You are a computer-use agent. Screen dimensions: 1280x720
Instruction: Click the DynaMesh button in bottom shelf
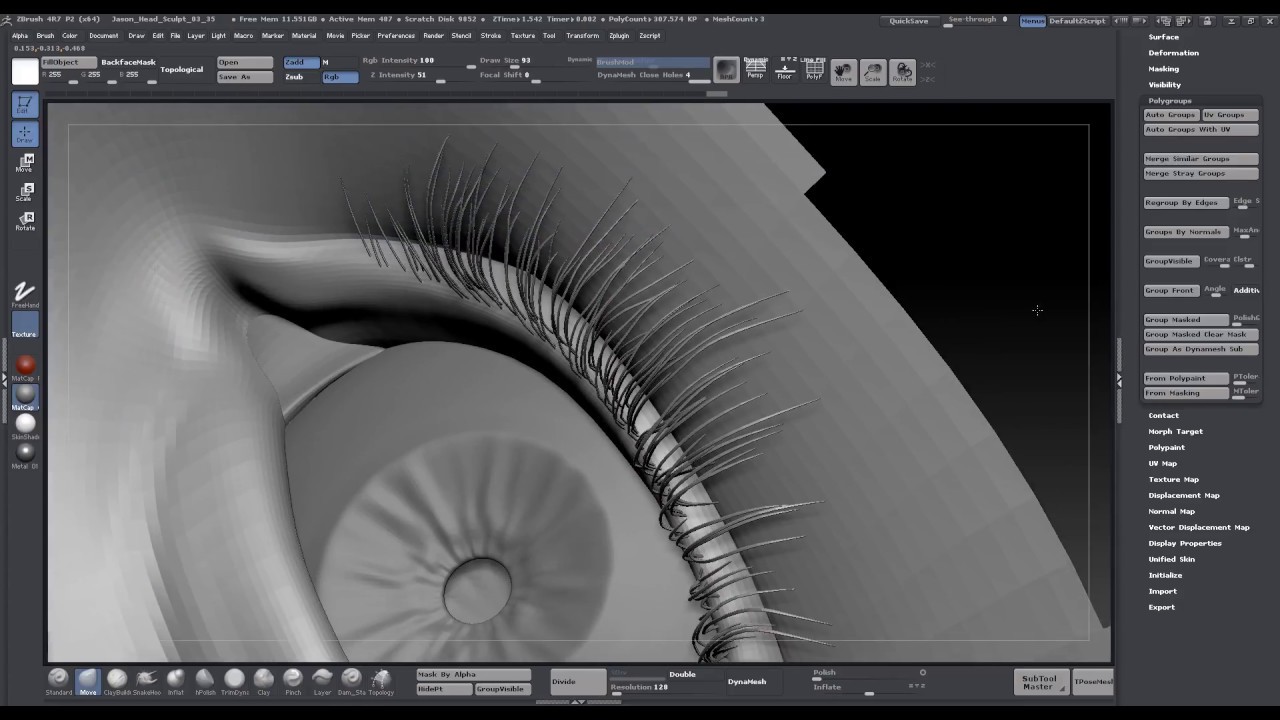point(747,682)
